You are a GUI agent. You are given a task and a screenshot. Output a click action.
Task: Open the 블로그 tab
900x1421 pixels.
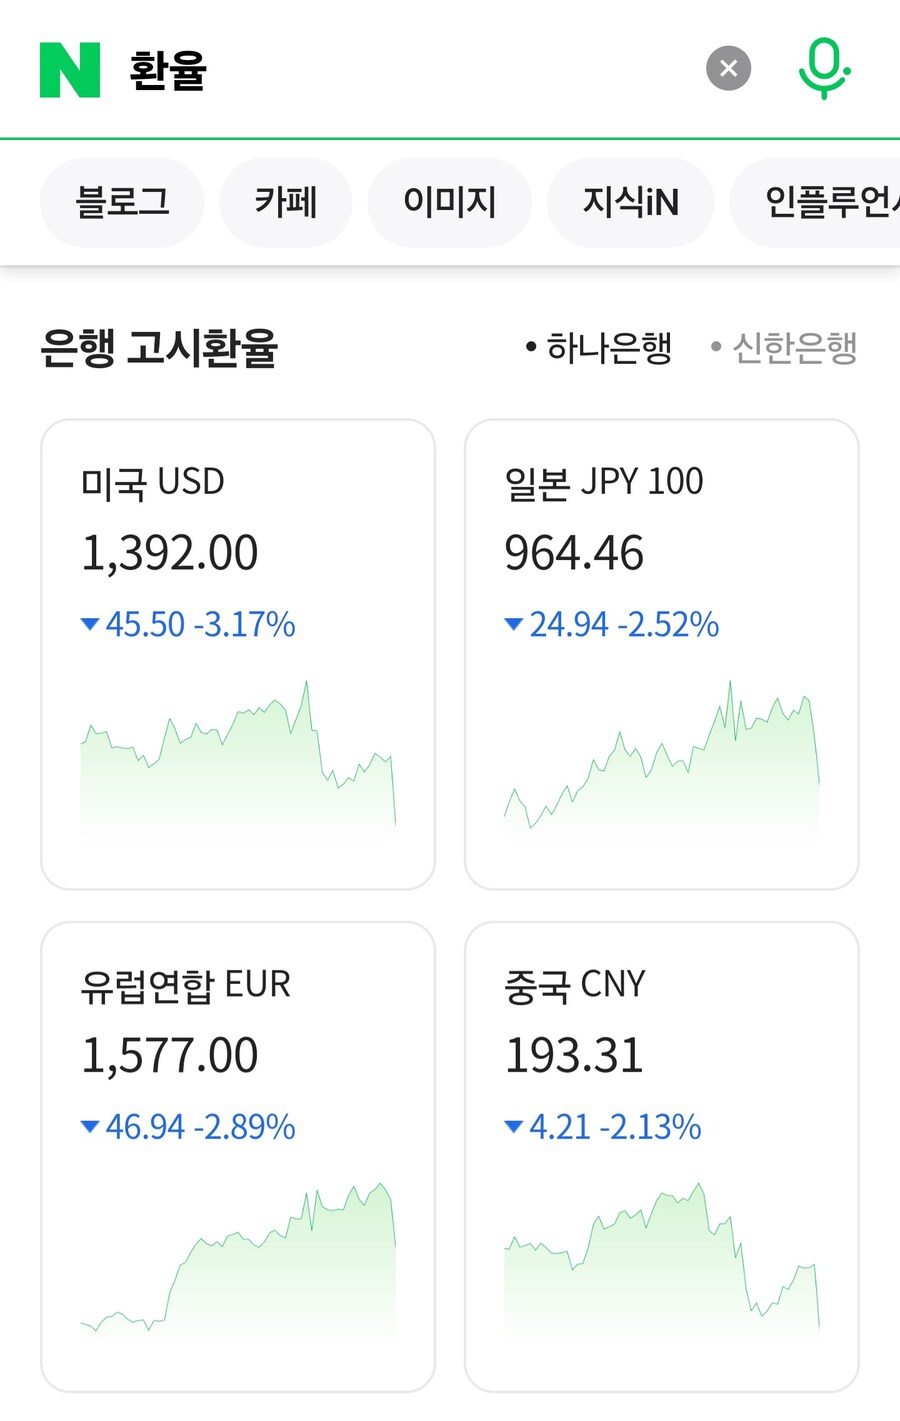(x=122, y=202)
